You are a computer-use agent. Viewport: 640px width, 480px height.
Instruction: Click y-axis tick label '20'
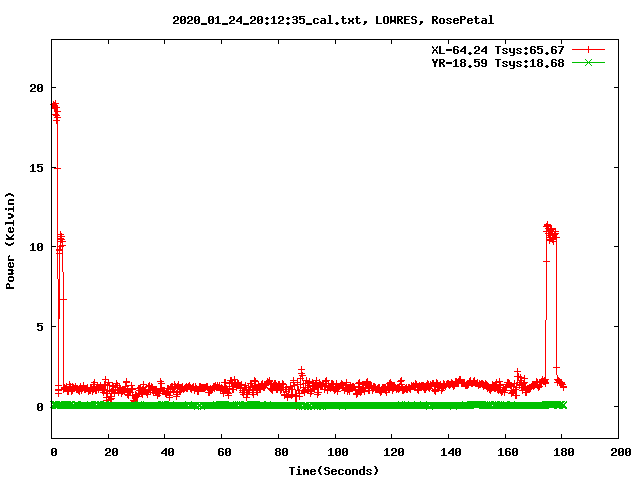(x=36, y=88)
